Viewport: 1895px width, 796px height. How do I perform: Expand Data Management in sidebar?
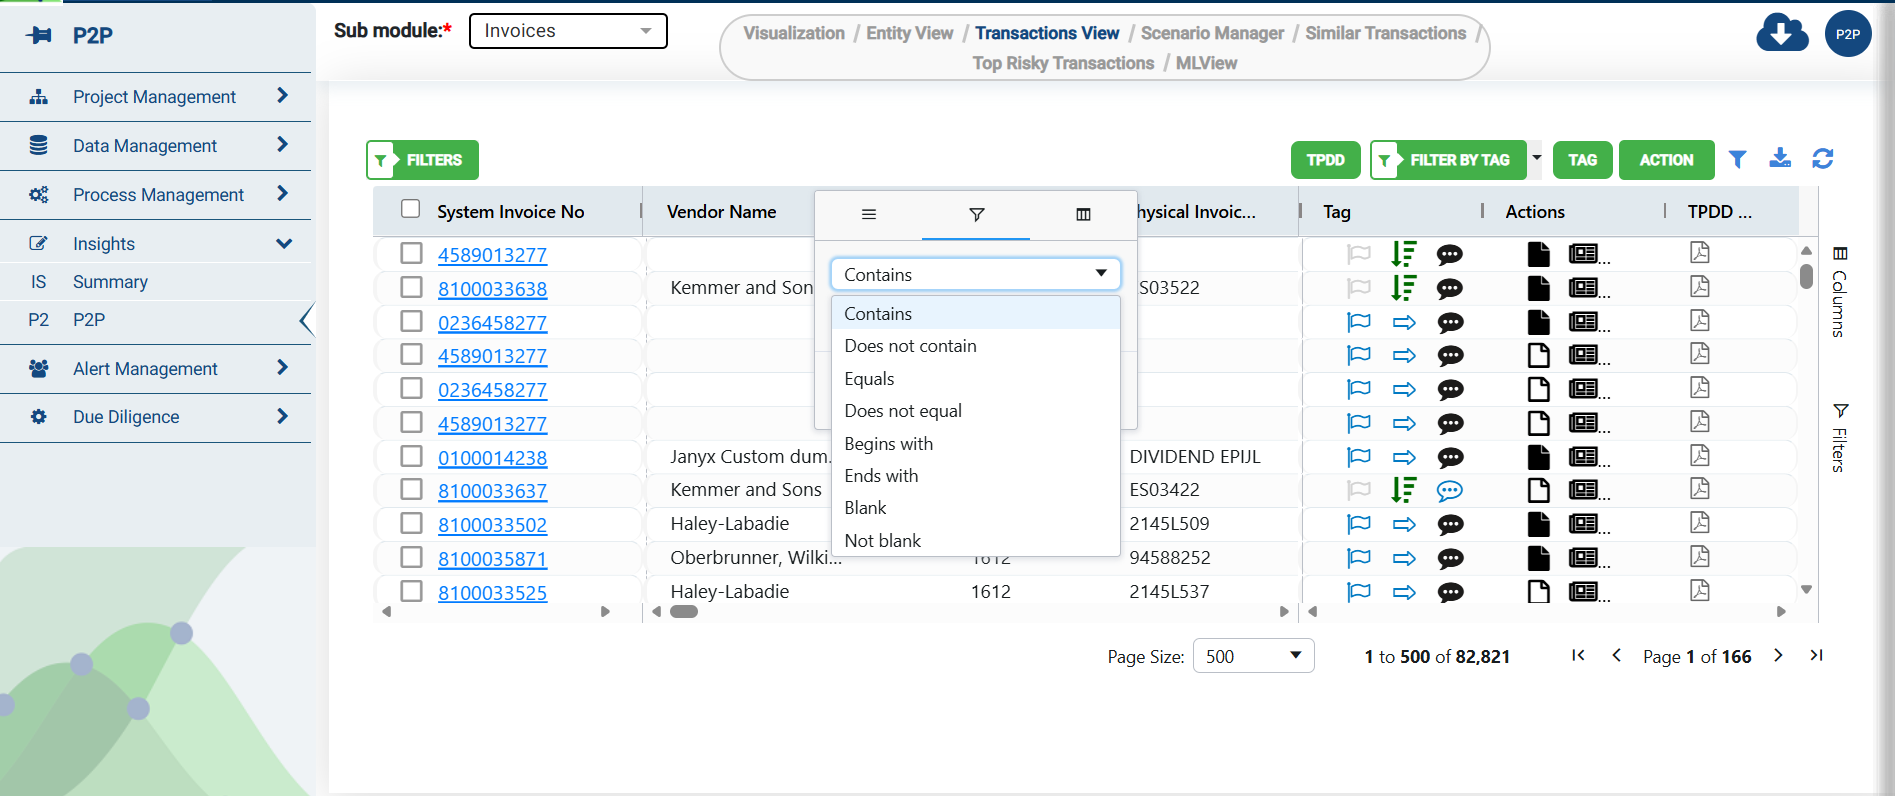click(156, 146)
